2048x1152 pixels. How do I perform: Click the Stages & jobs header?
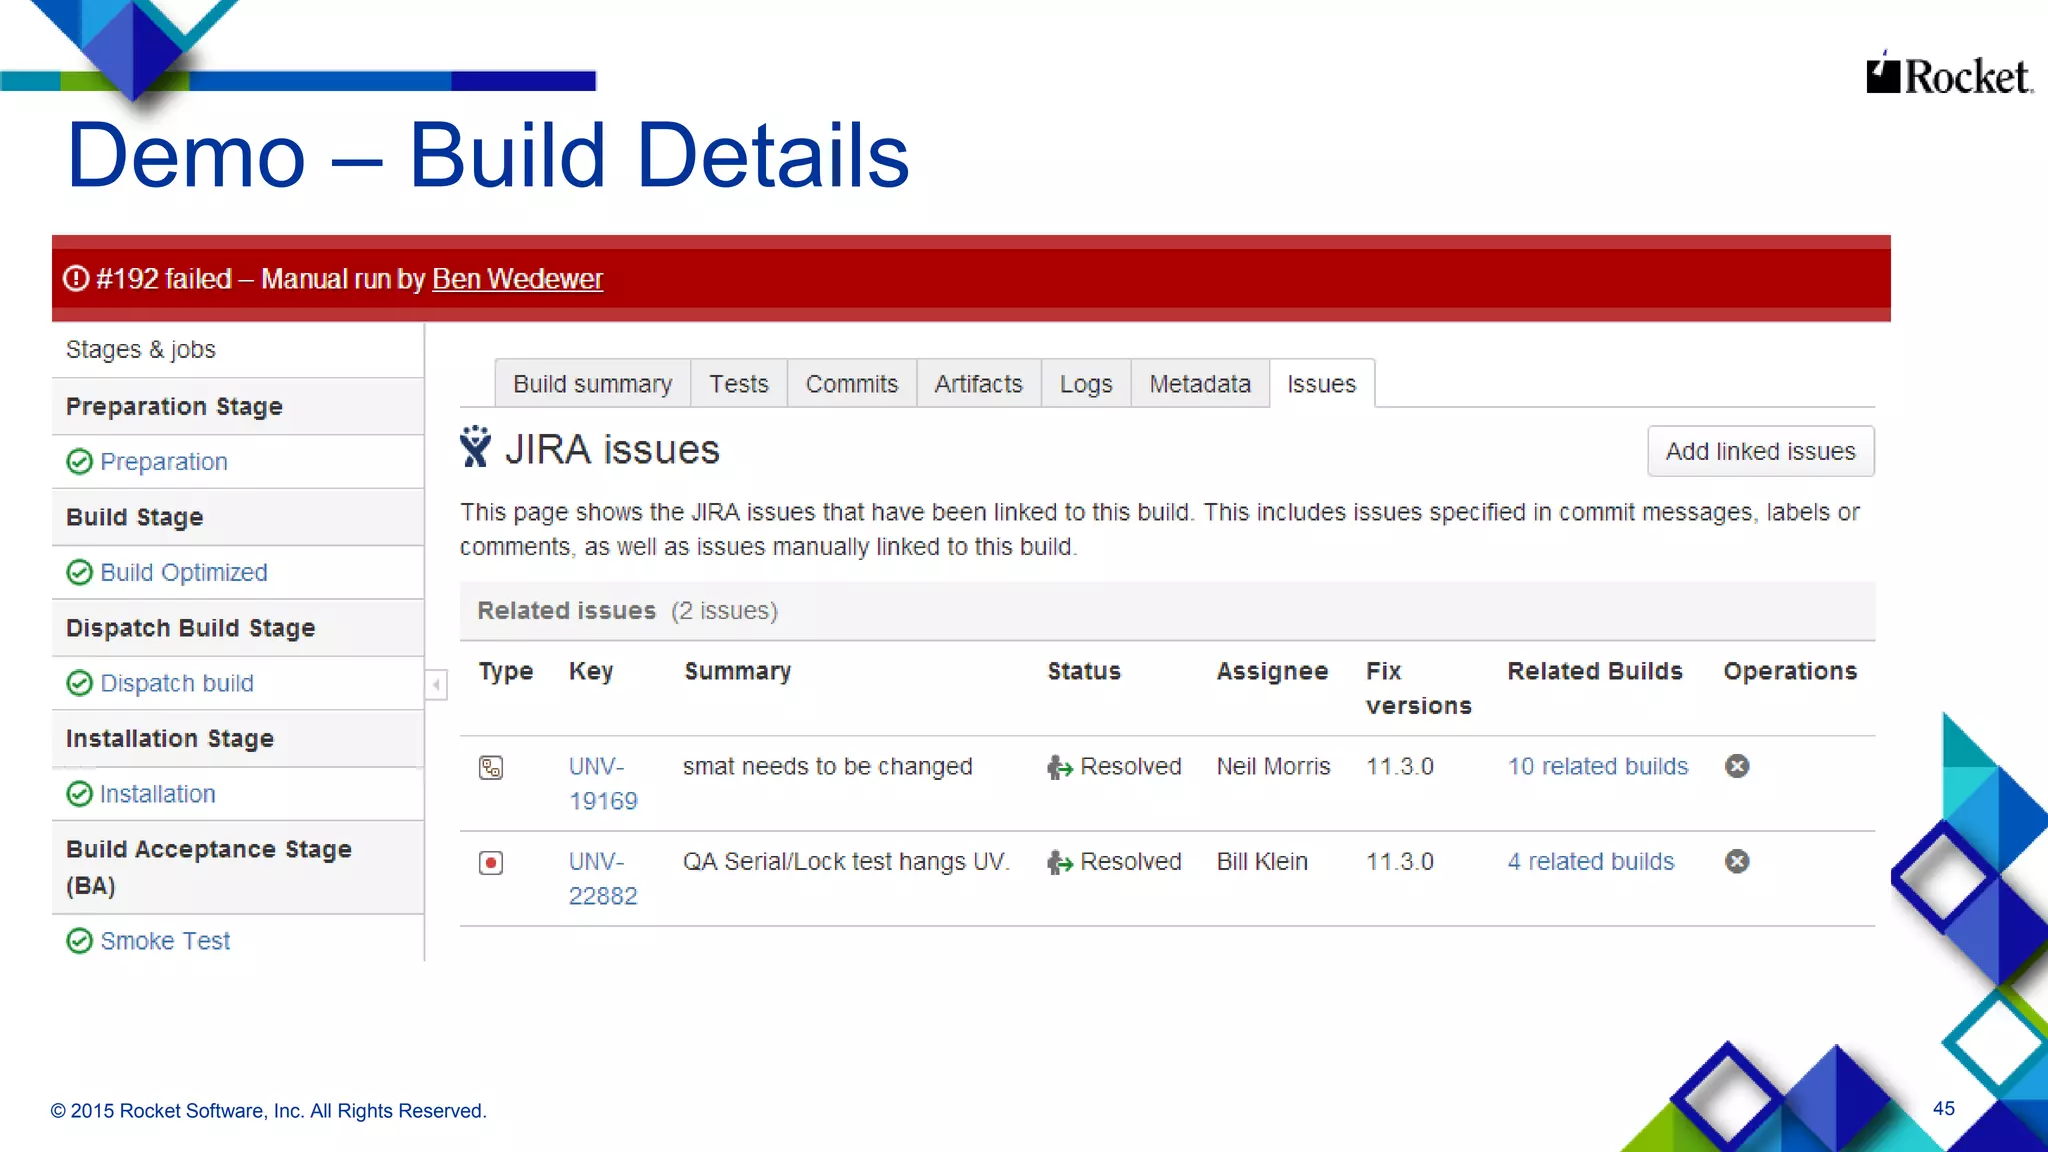(141, 350)
